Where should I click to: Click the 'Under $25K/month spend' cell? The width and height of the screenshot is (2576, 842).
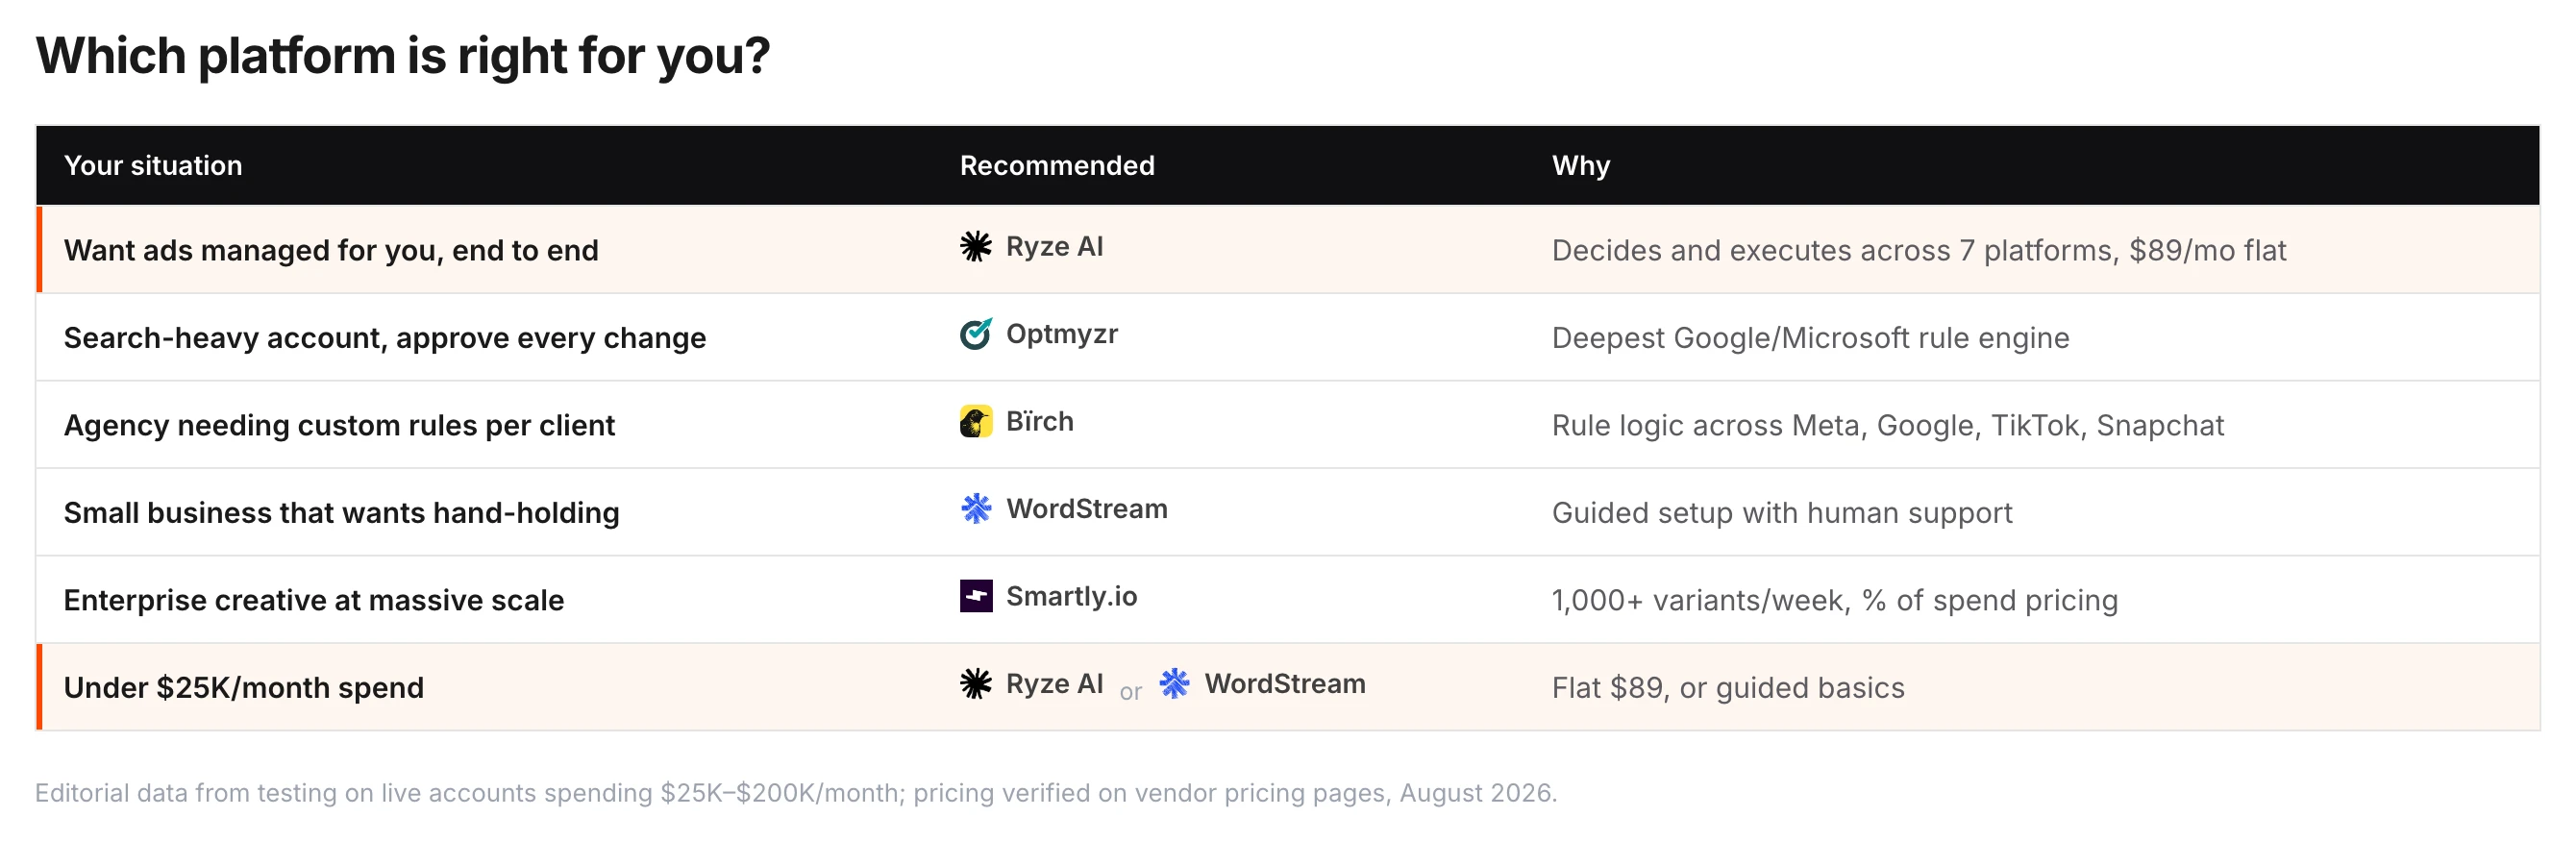[x=244, y=687]
